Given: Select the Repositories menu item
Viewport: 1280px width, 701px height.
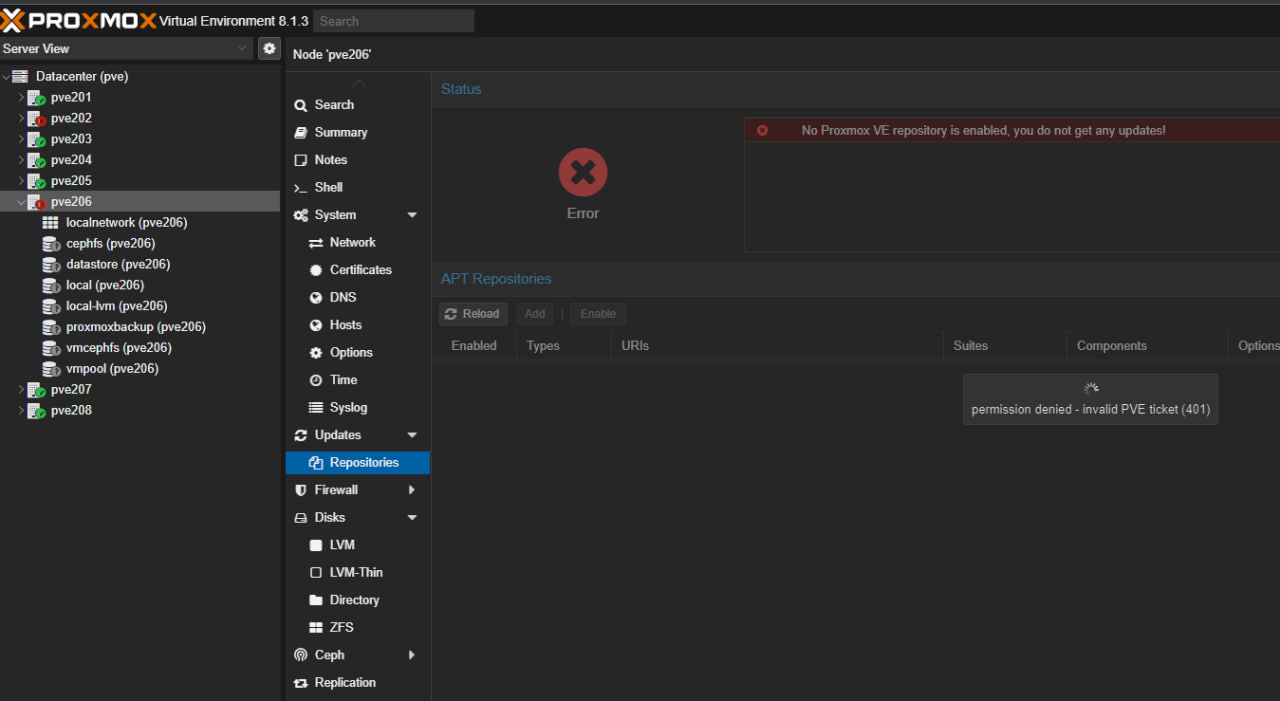Looking at the screenshot, I should 358,463.
